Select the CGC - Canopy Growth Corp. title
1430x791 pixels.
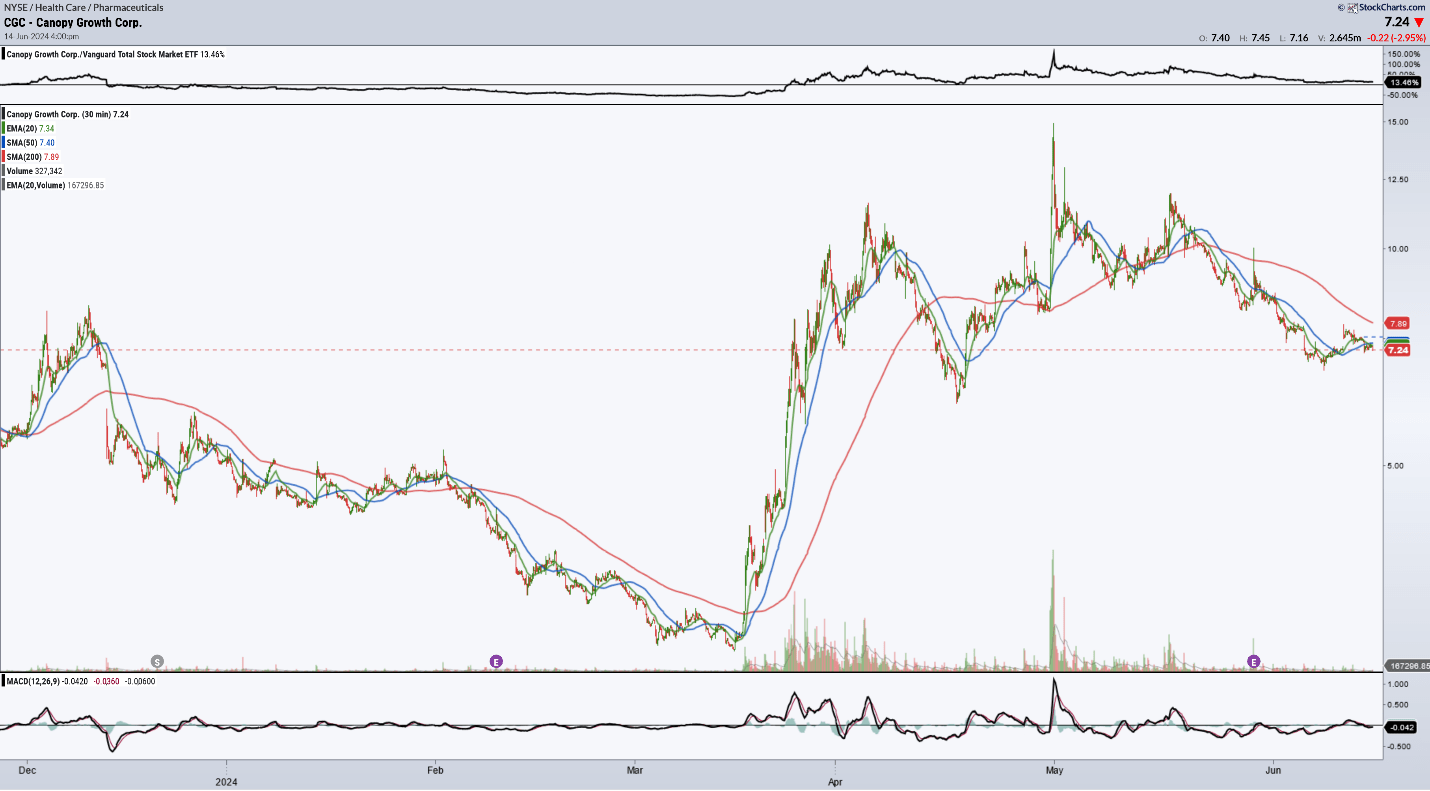tap(73, 22)
